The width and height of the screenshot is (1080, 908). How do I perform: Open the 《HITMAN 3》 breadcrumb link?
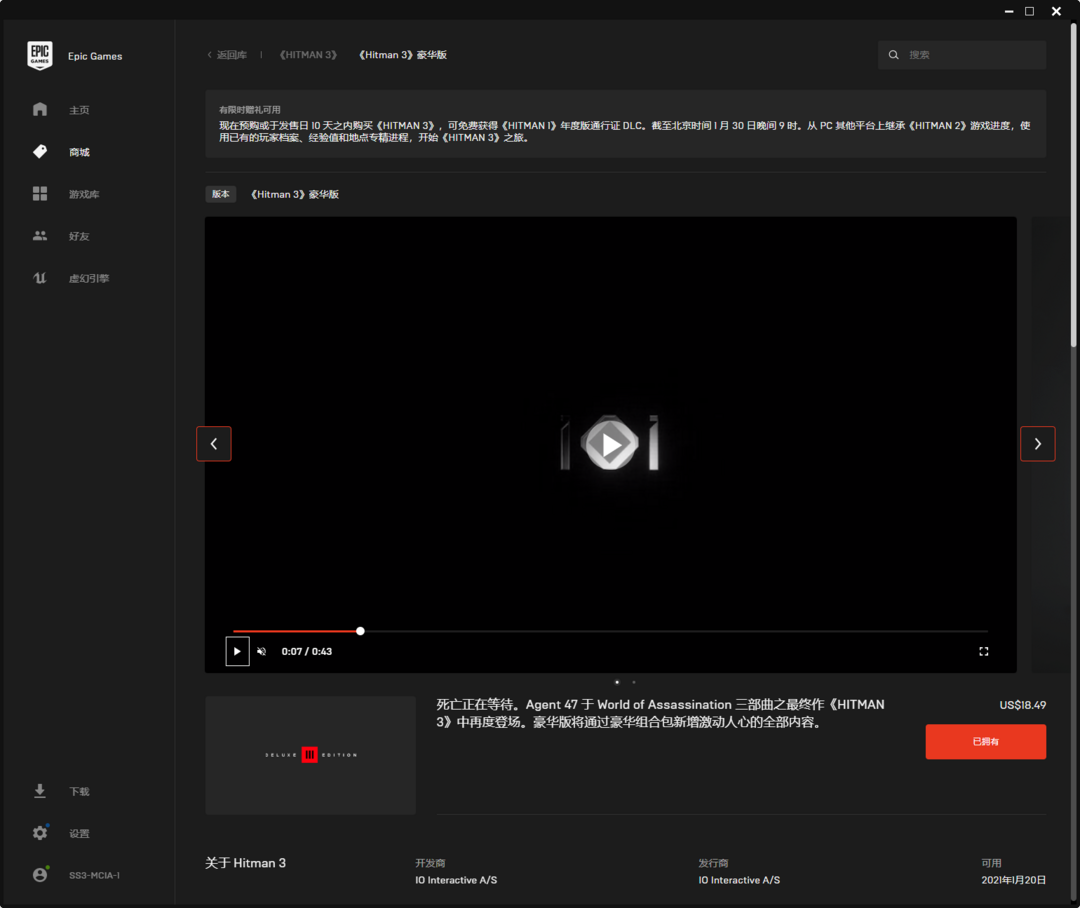[308, 54]
